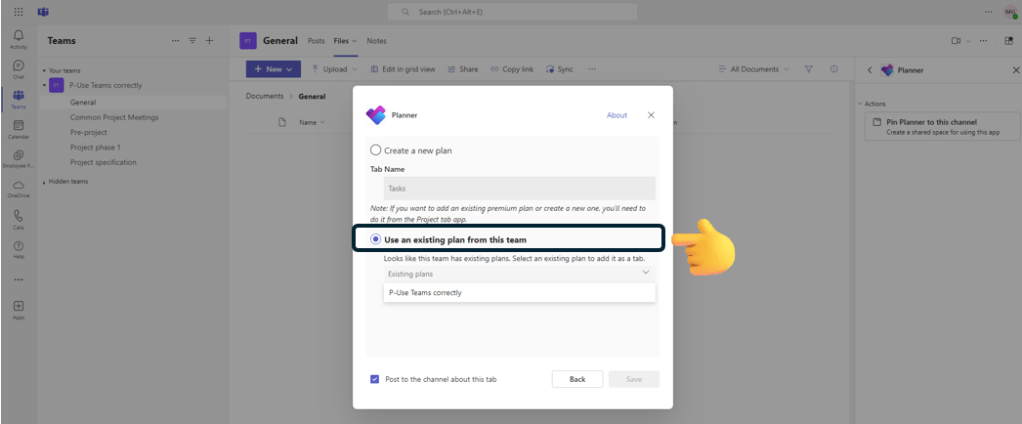This screenshot has height=424, width=1022.
Task: Open Chat in the left rail
Action: click(18, 69)
